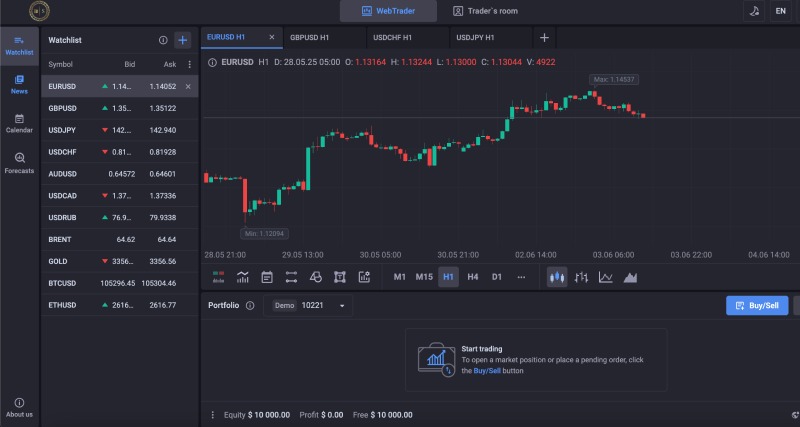
Task: Select the BTCUSD watchlist row
Action: [119, 283]
